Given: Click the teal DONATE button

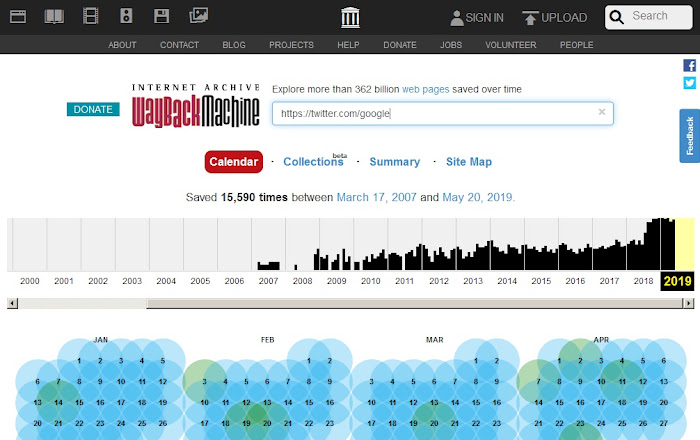Looking at the screenshot, I should [93, 109].
